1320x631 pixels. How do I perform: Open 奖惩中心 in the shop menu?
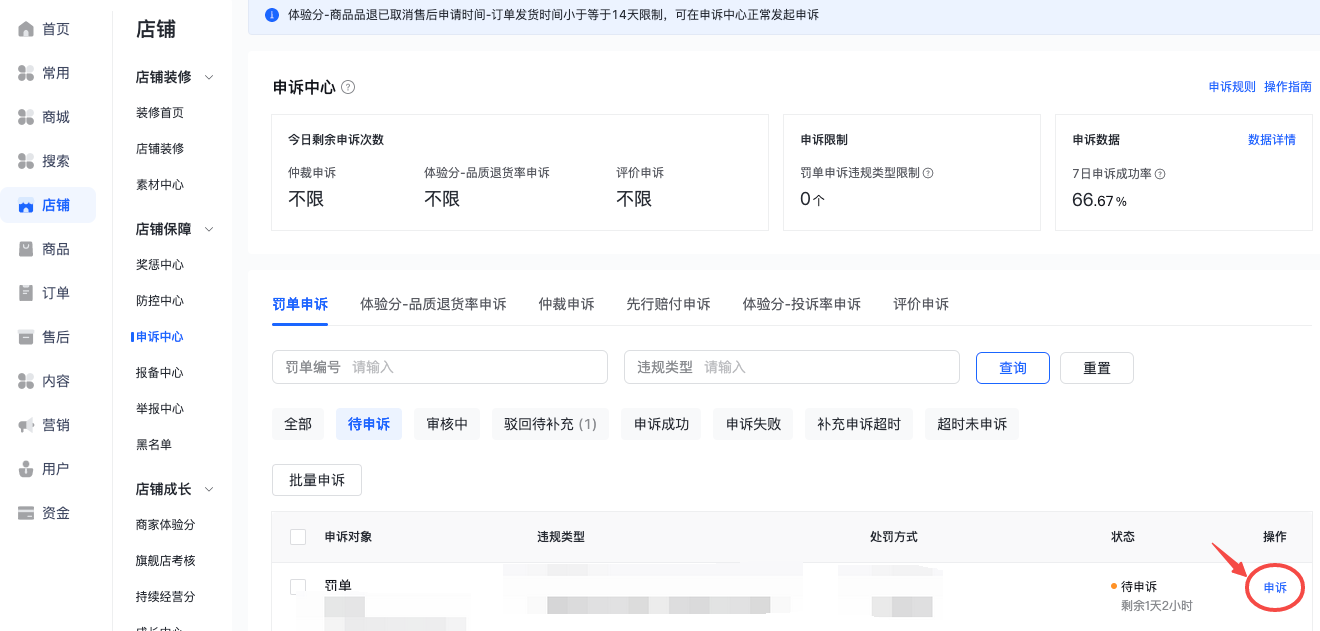(160, 265)
